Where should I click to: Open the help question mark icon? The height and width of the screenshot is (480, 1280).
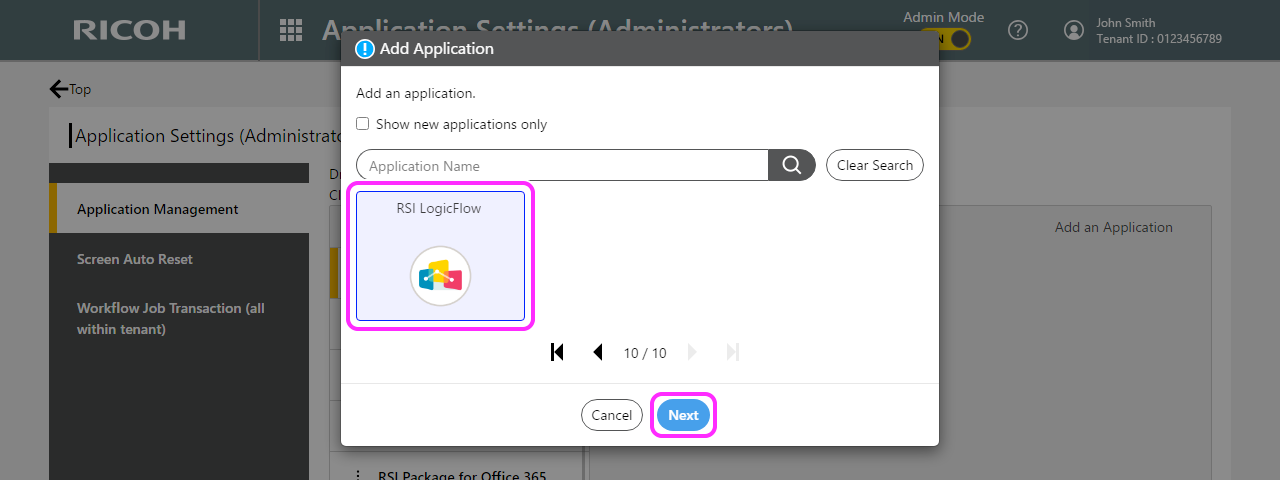[1018, 30]
